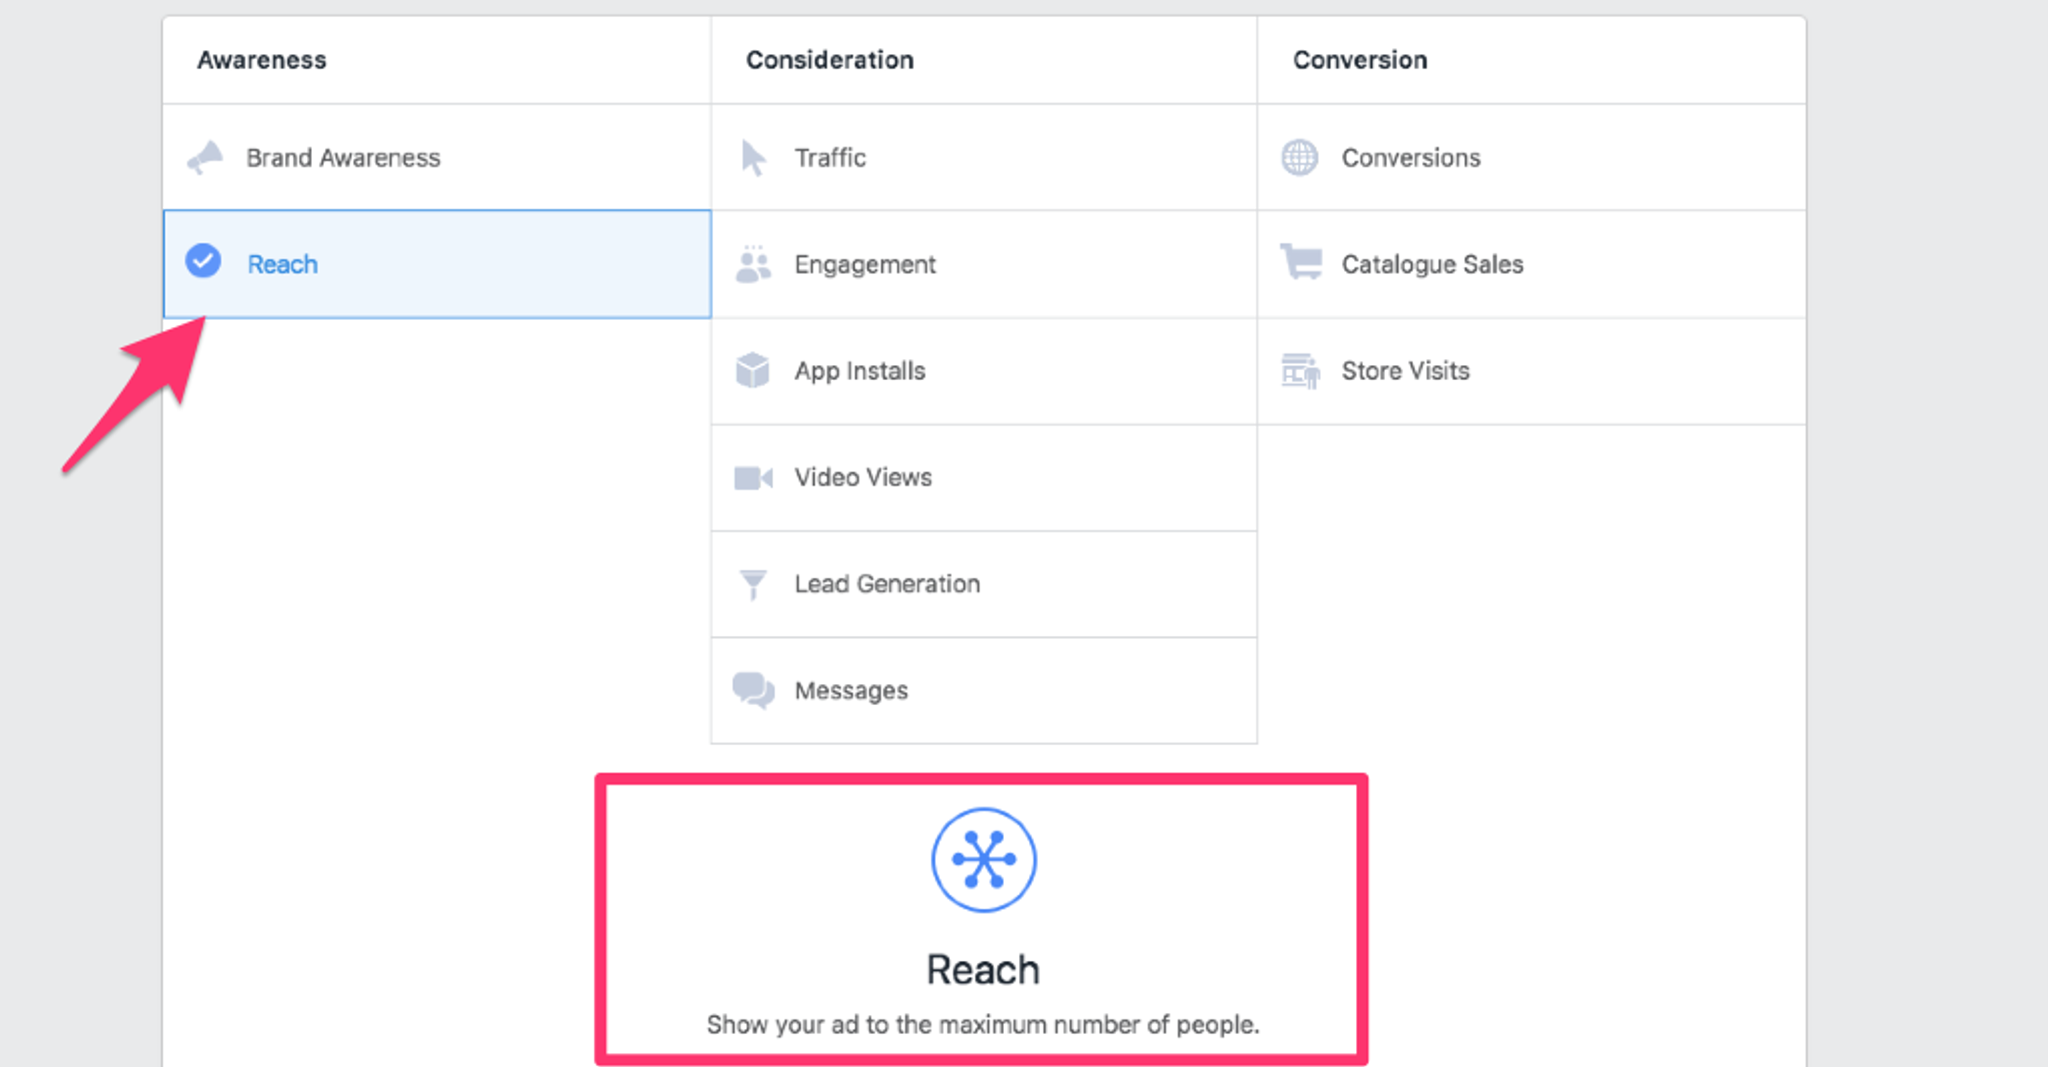Click the App Installs box icon
The height and width of the screenshot is (1067, 2048).
coord(753,371)
